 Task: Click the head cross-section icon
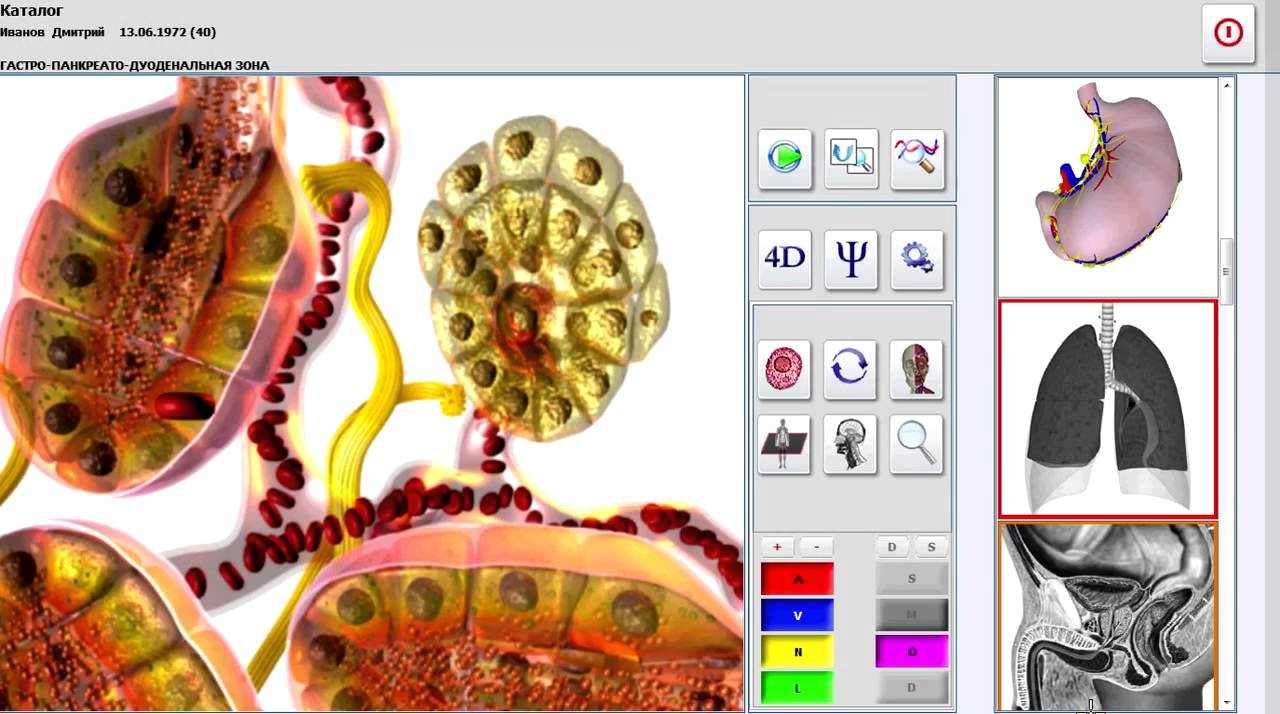[851, 444]
